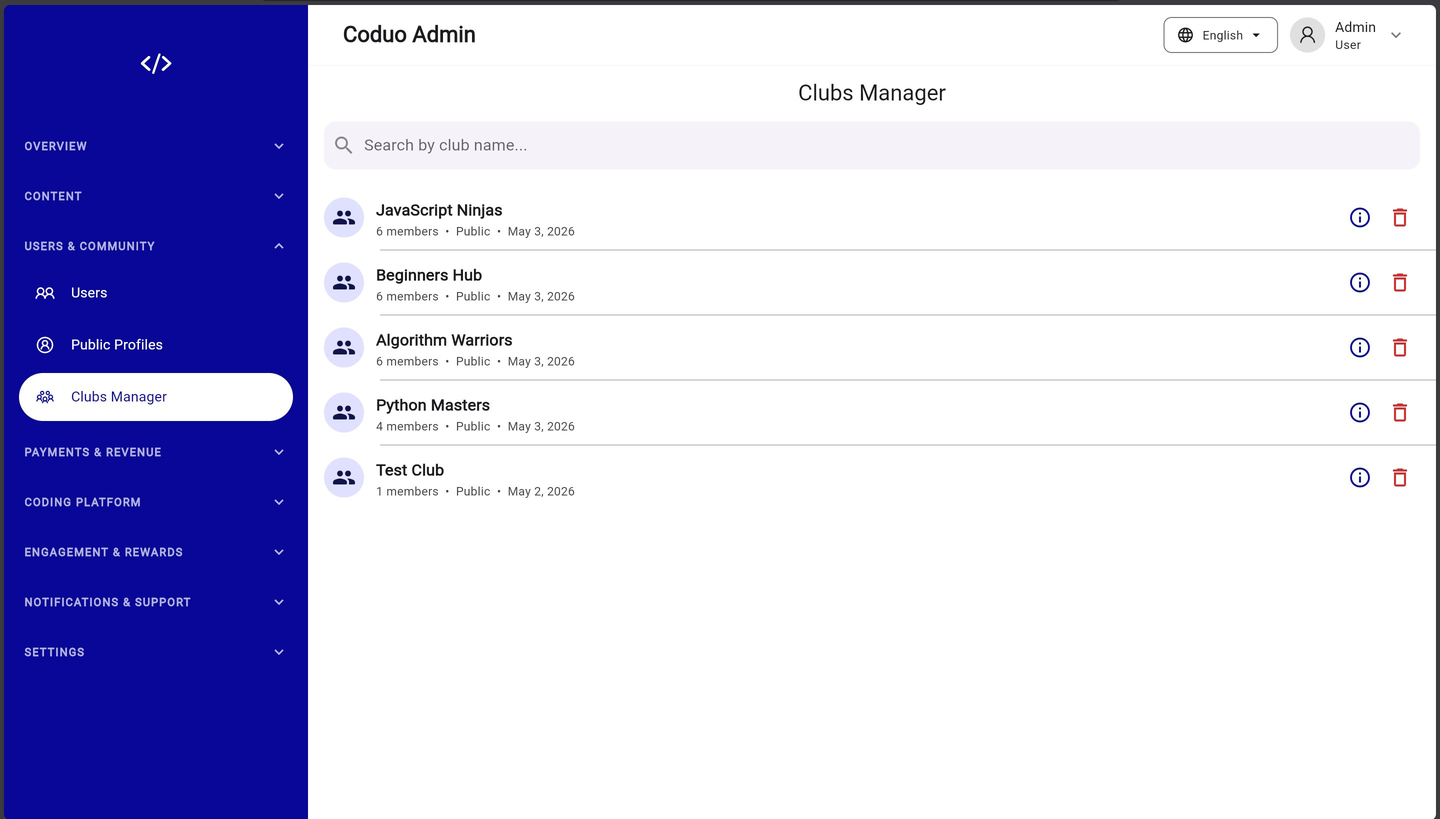Click the 'May 2, 2026' date

(541, 491)
